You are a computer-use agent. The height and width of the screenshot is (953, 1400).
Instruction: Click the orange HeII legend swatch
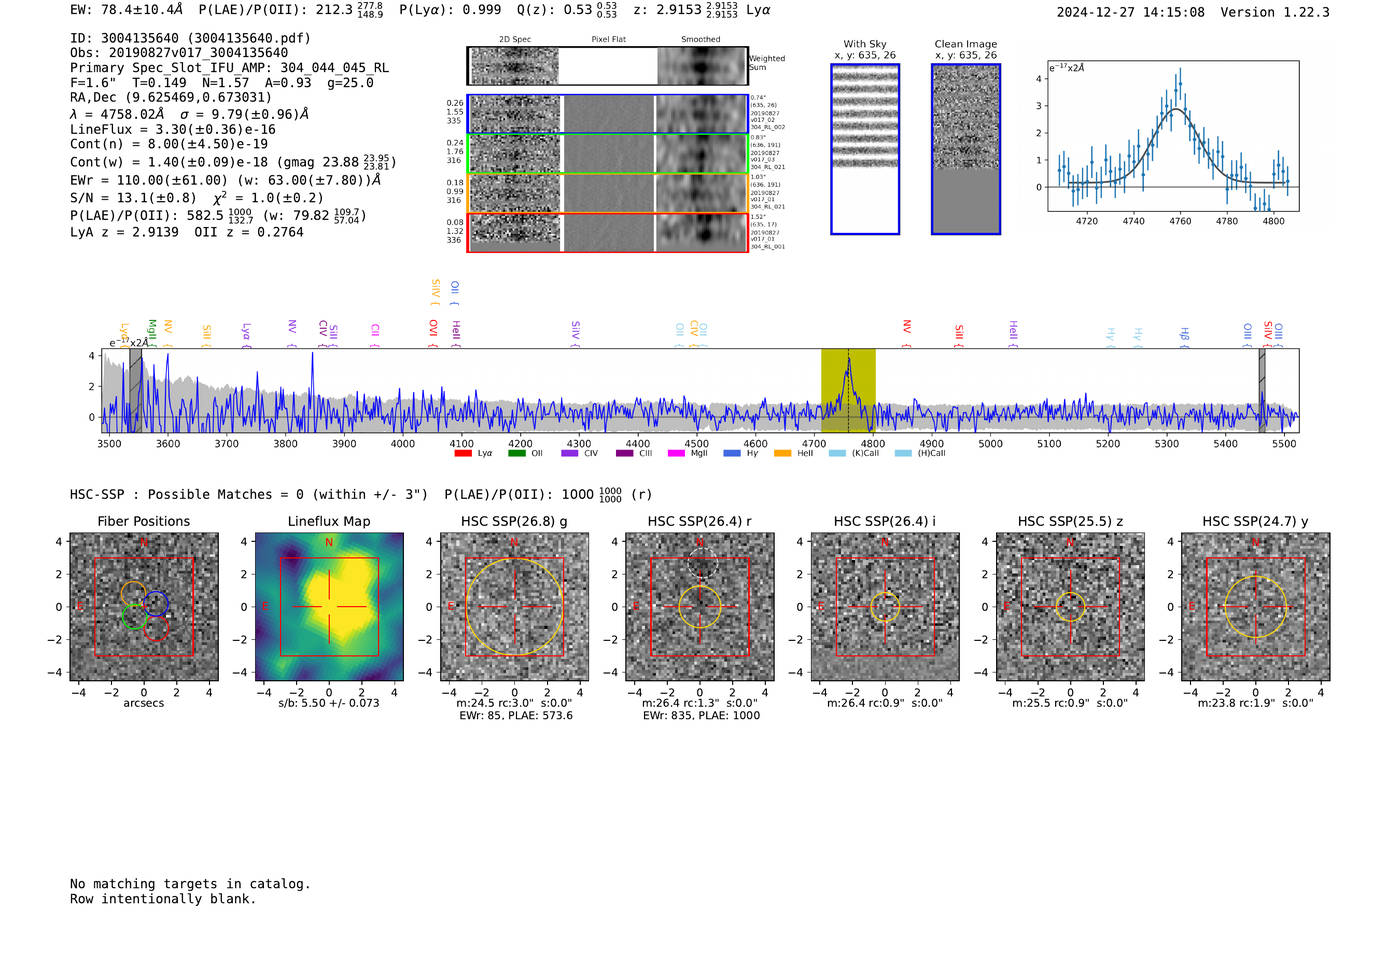[782, 453]
